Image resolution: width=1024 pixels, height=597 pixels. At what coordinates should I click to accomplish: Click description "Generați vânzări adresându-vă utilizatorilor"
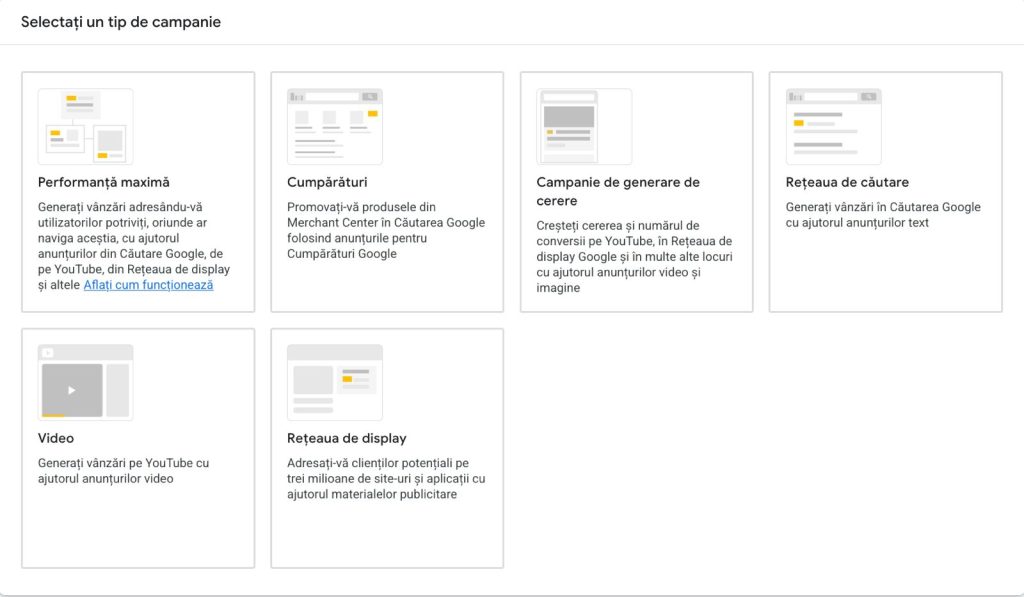pyautogui.click(x=134, y=246)
